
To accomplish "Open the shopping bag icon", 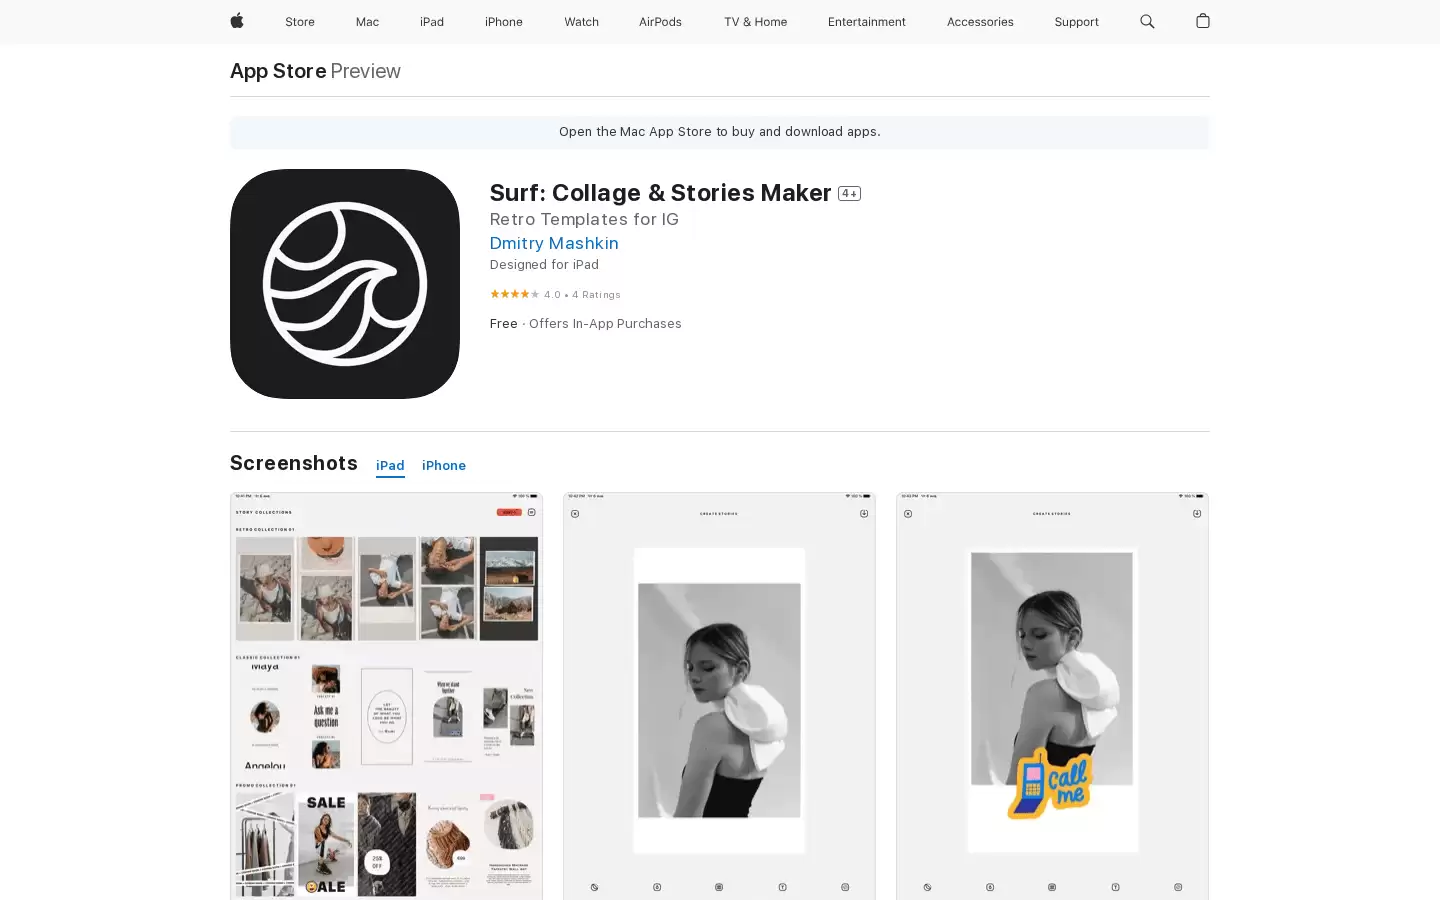I will (x=1203, y=21).
